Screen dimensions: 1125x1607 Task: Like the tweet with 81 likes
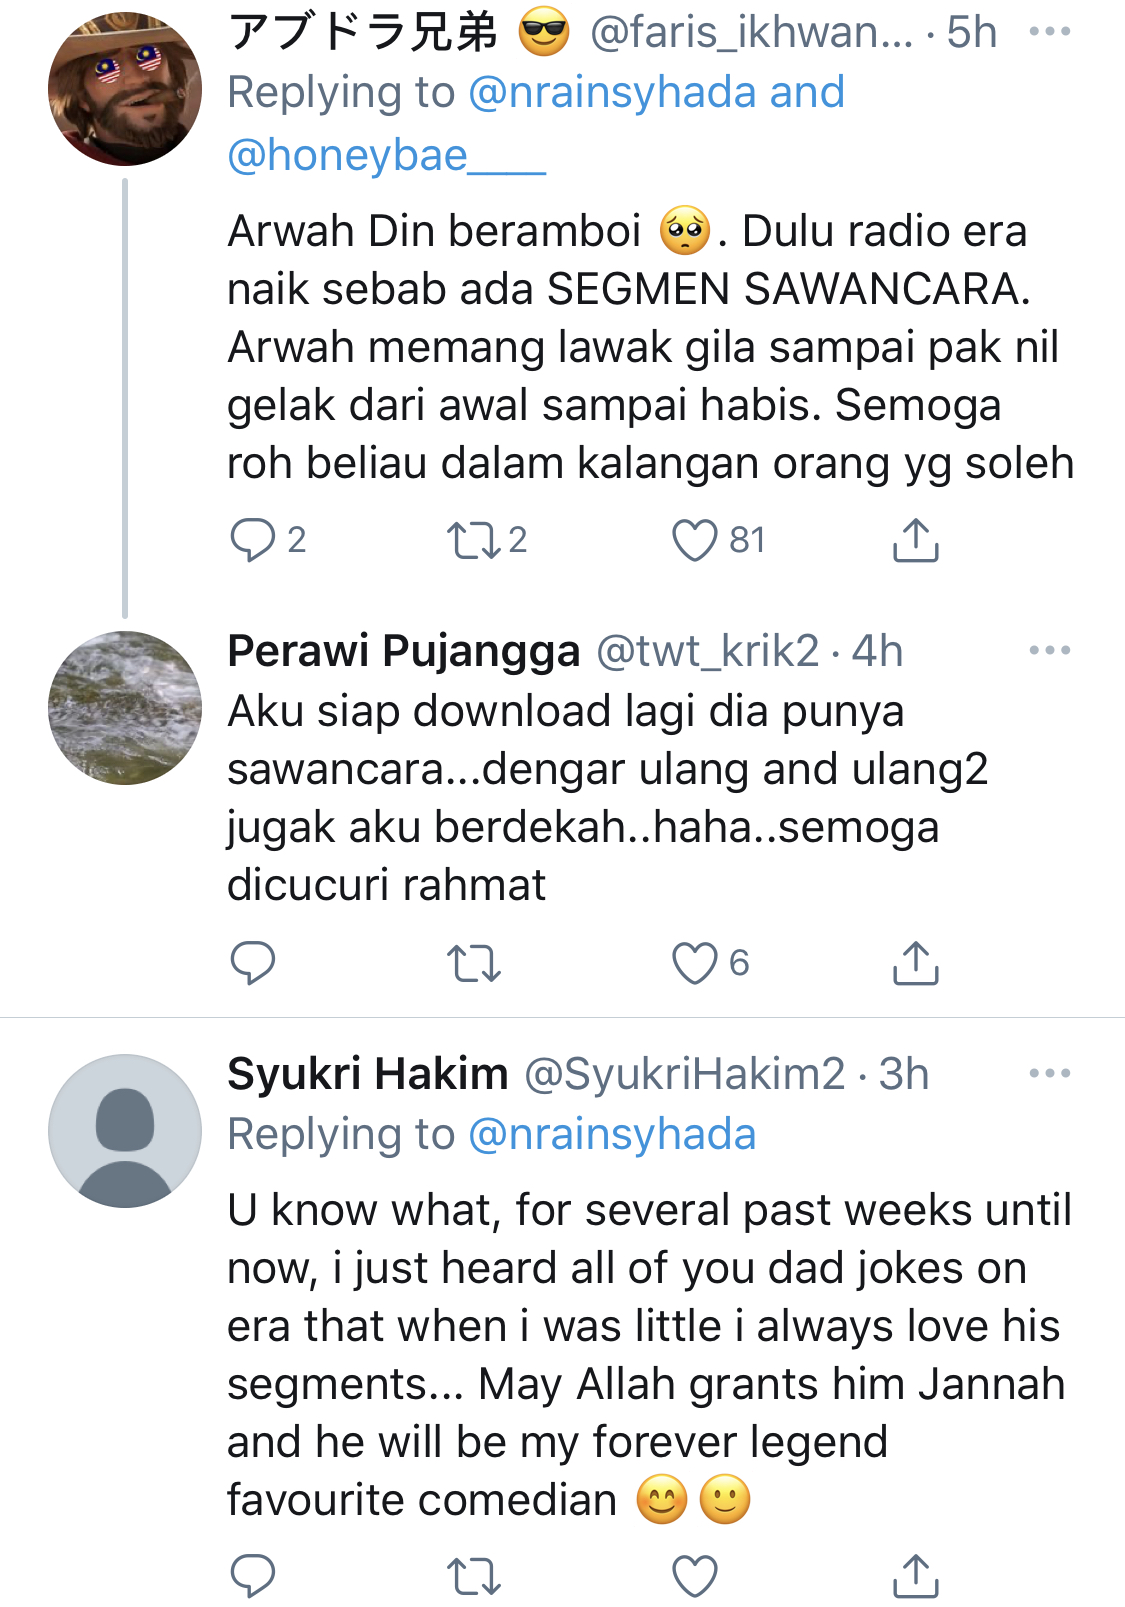(x=694, y=540)
